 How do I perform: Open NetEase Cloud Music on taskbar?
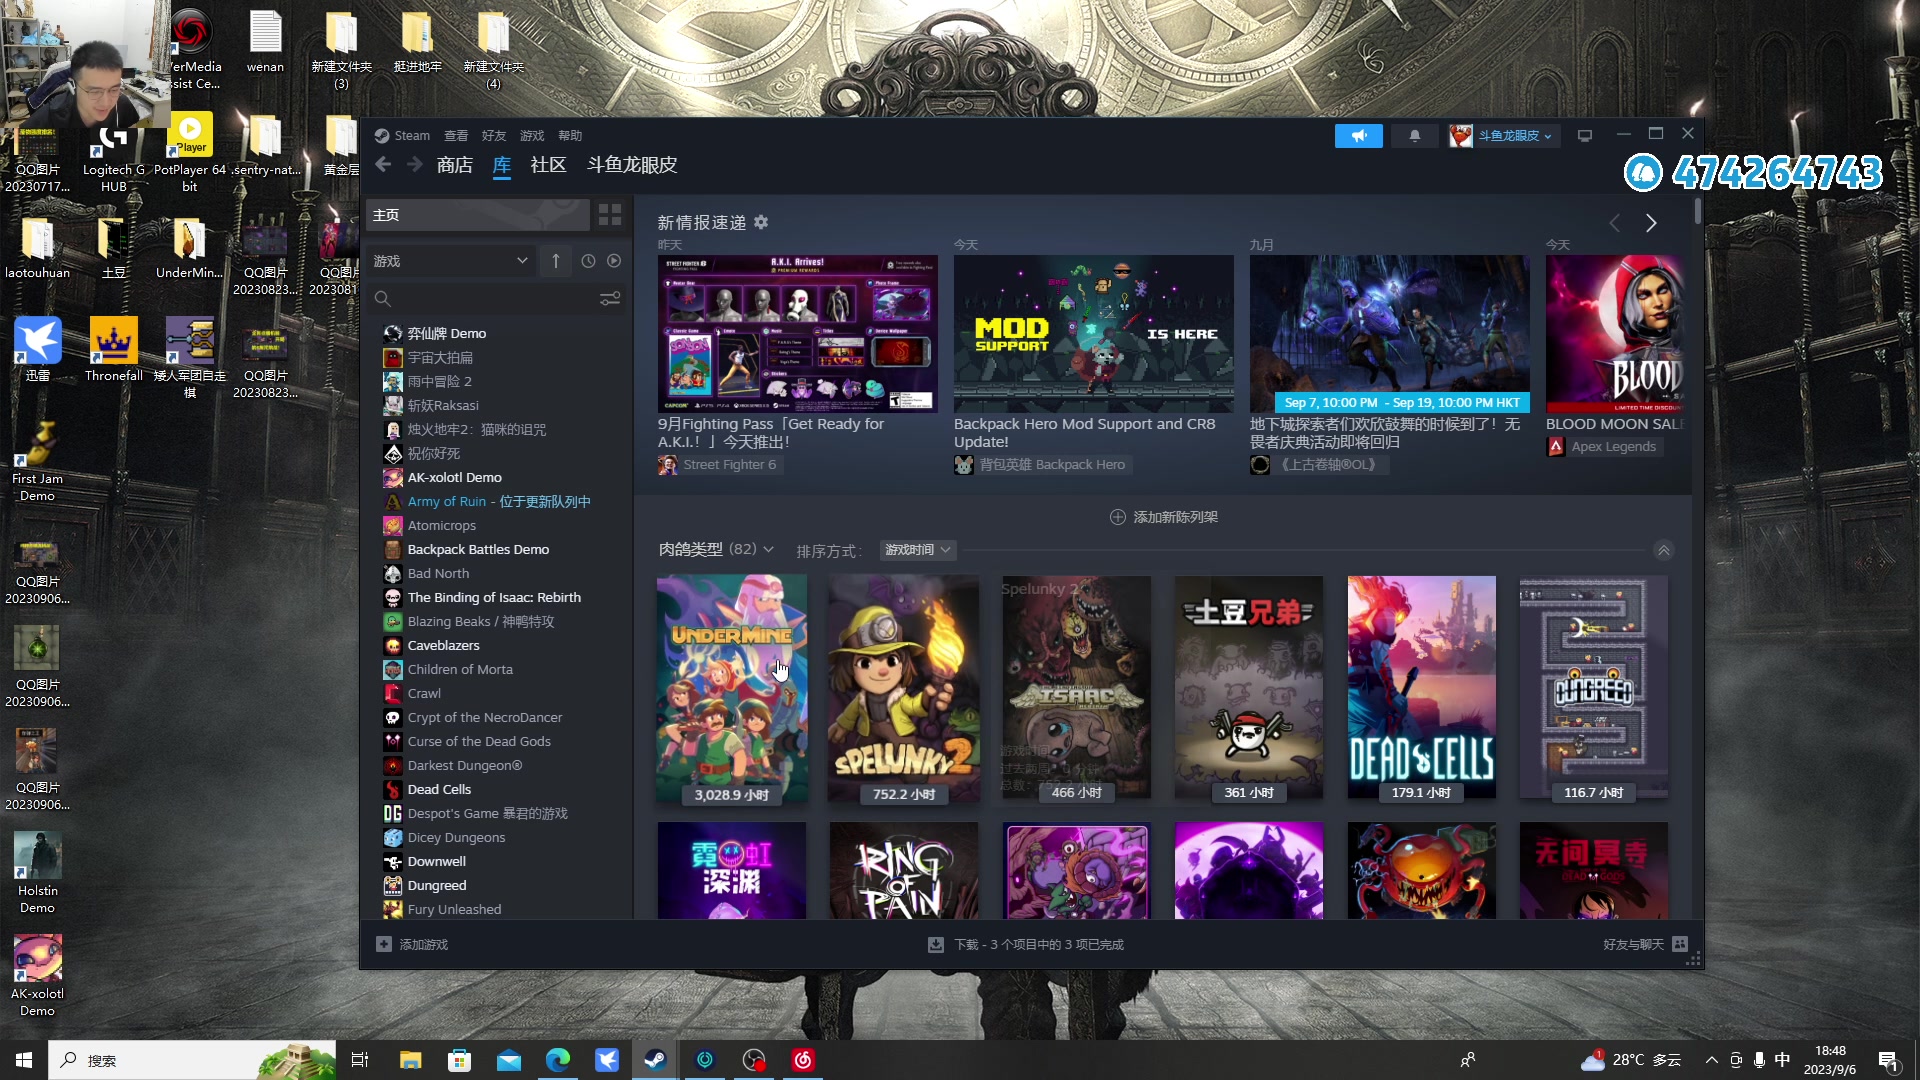[803, 1060]
